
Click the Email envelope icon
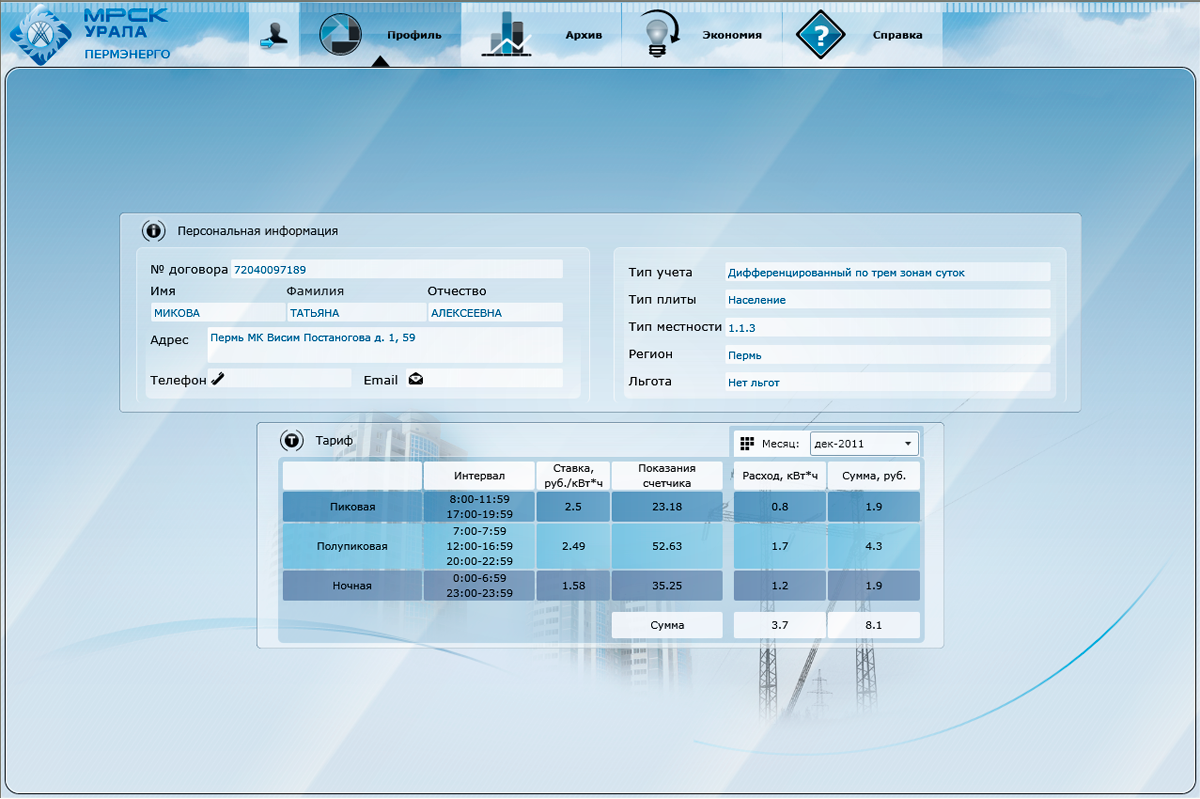pyautogui.click(x=416, y=379)
